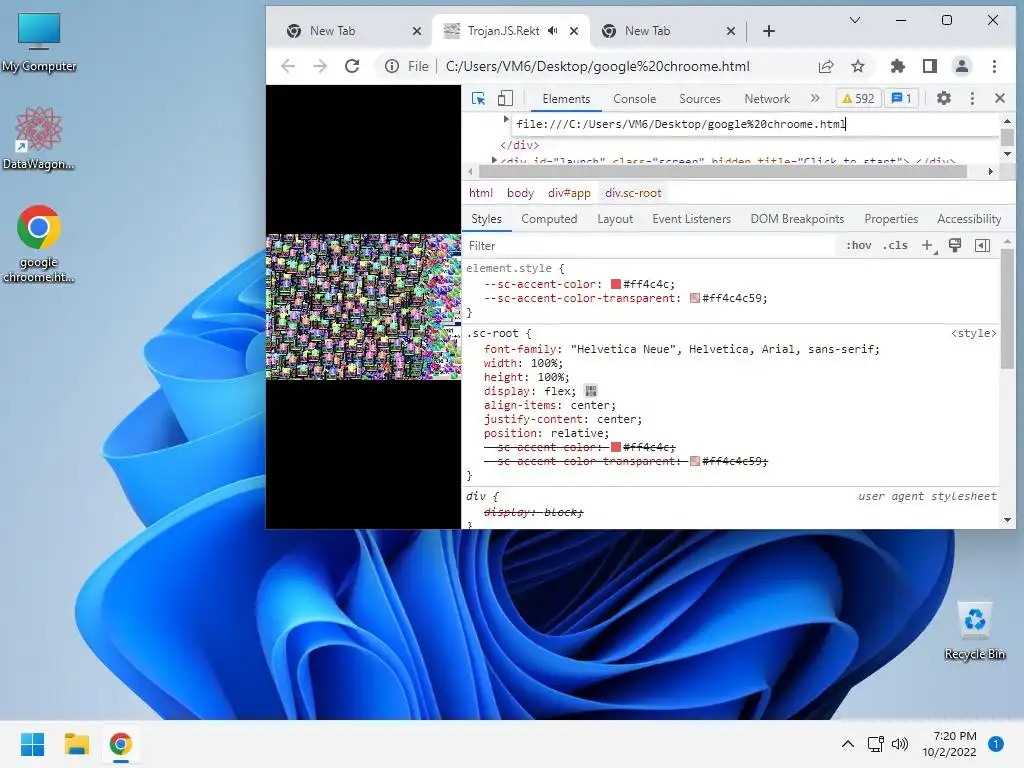Click the struck-through #ff4c4c59 swatch in .sc-root
The width and height of the screenshot is (1024, 768).
(x=694, y=461)
